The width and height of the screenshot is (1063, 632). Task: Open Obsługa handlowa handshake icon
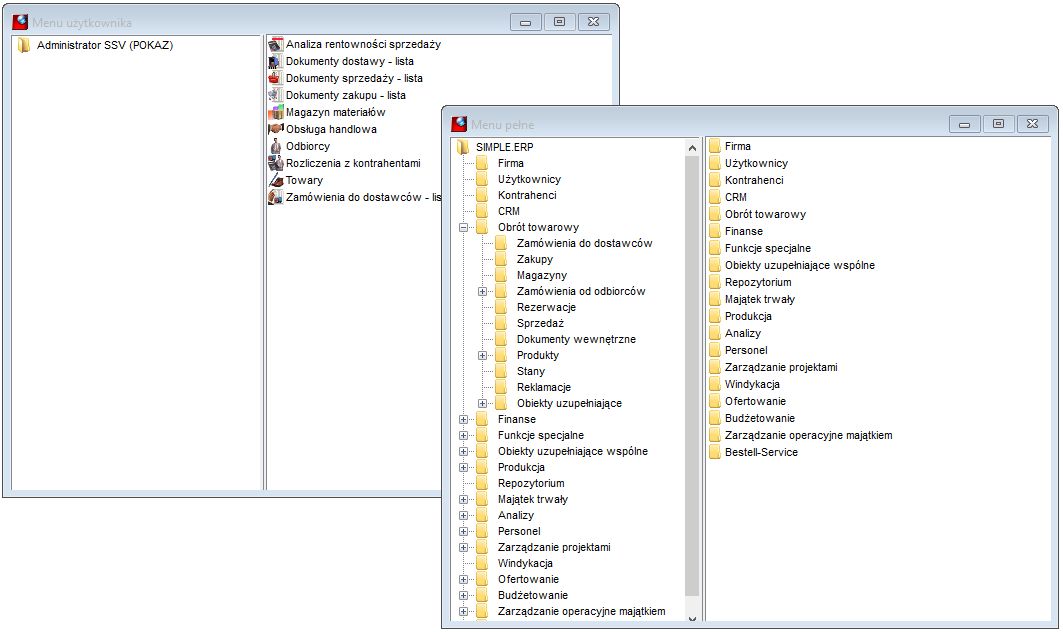coord(275,130)
